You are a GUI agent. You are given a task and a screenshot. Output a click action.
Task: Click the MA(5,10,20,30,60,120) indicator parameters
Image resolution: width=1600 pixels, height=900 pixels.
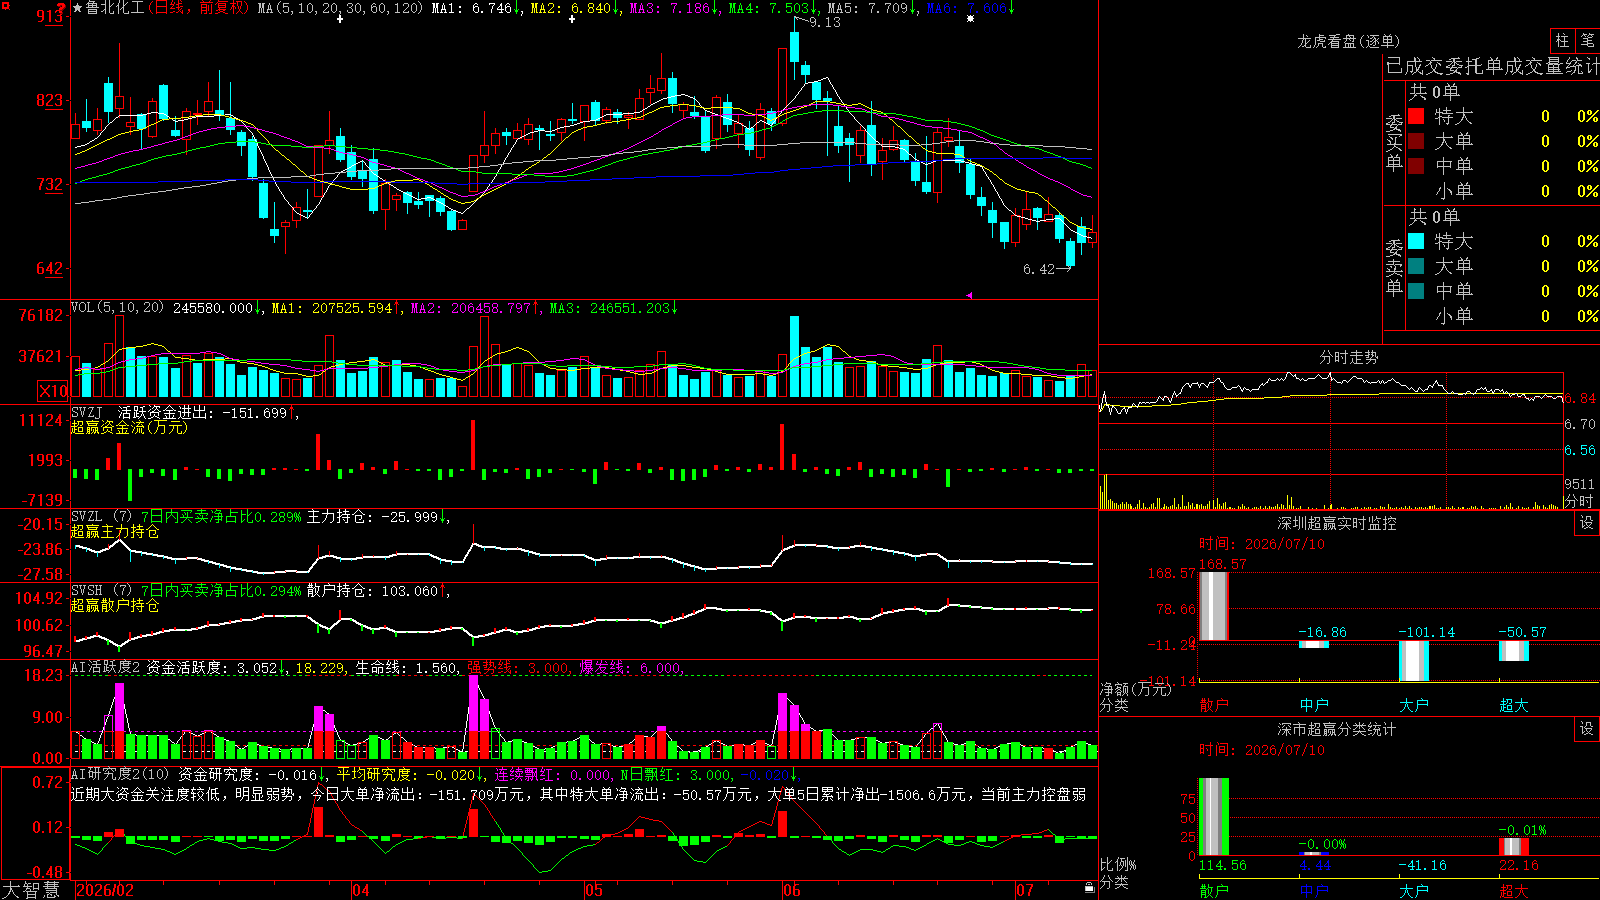[x=341, y=8]
